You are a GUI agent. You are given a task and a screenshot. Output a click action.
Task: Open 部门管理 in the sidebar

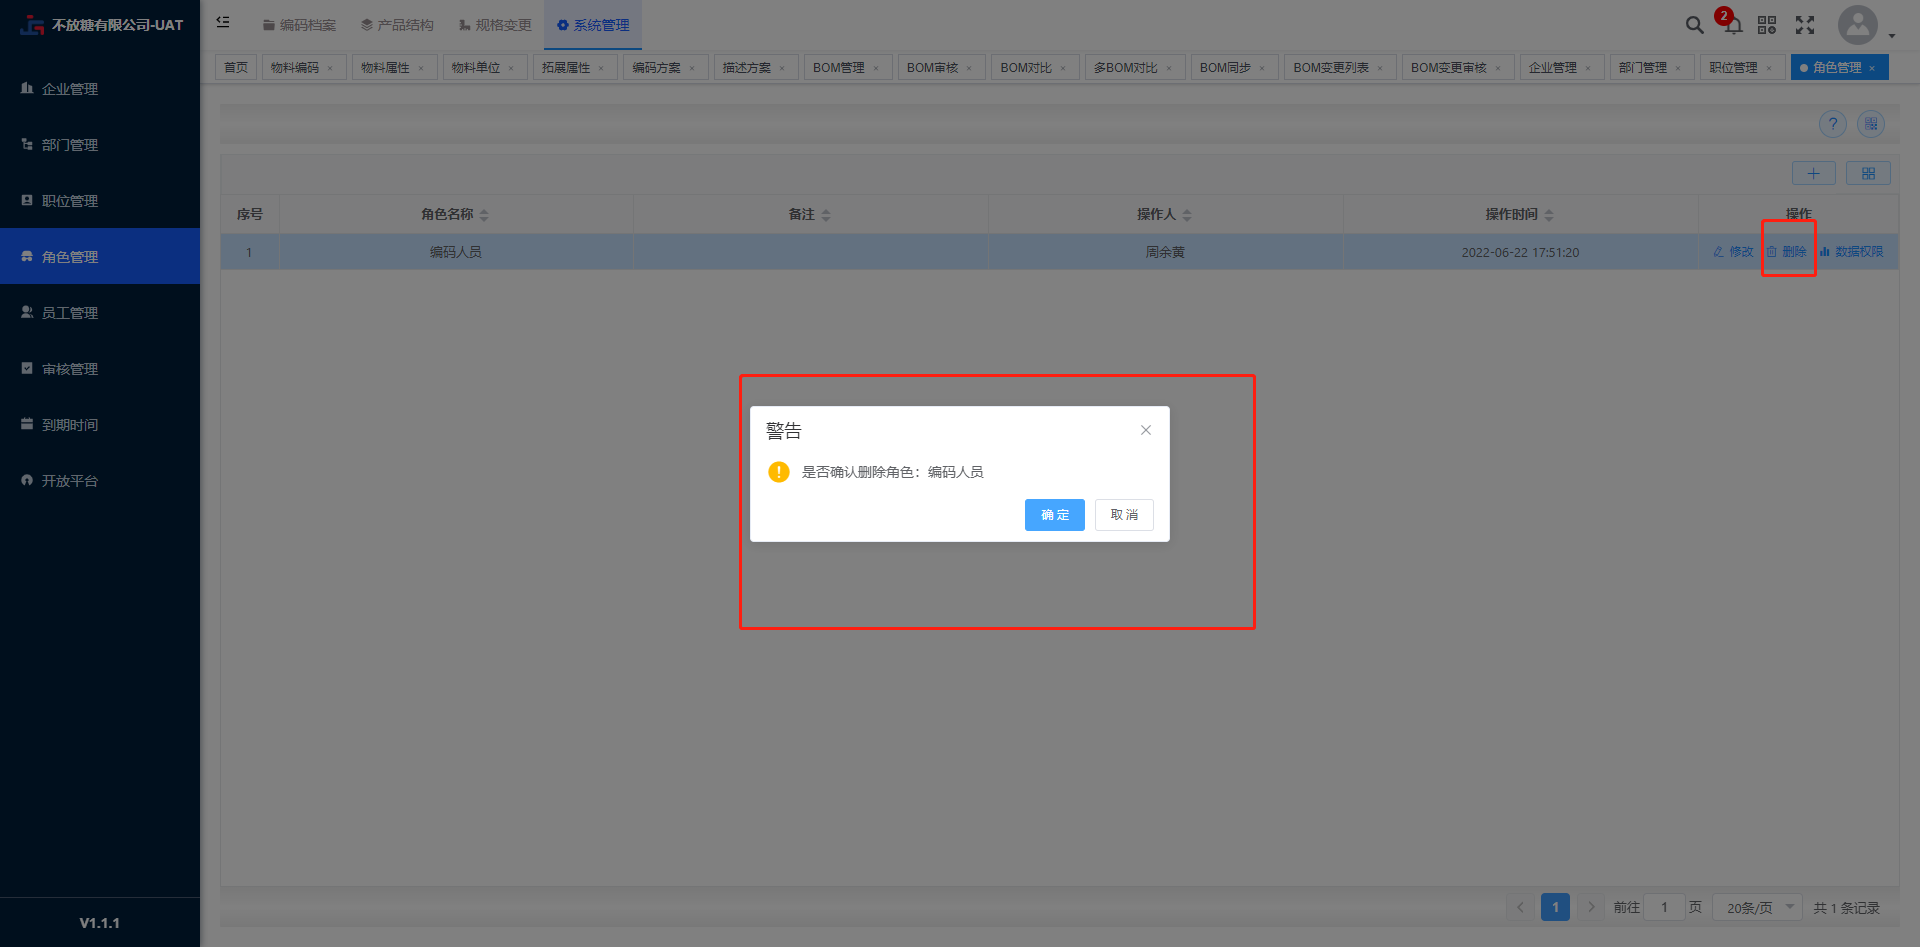point(100,145)
